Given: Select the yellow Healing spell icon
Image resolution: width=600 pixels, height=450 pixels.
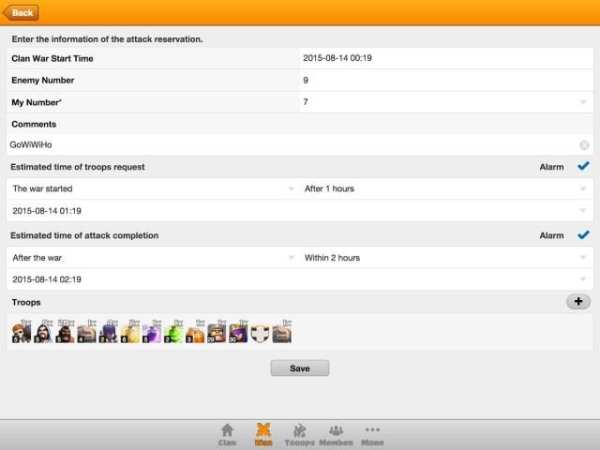Looking at the screenshot, I should (x=130, y=332).
